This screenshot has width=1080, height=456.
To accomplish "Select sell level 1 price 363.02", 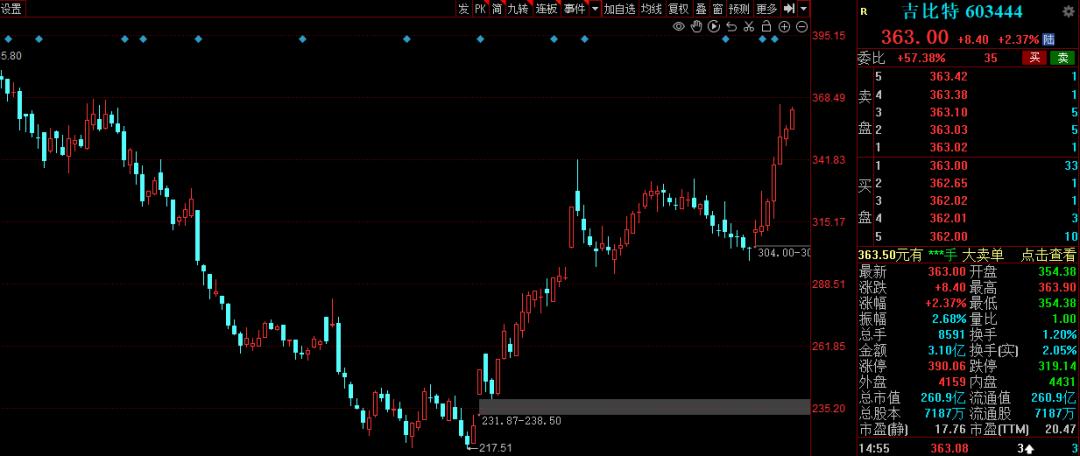I will pyautogui.click(x=948, y=147).
